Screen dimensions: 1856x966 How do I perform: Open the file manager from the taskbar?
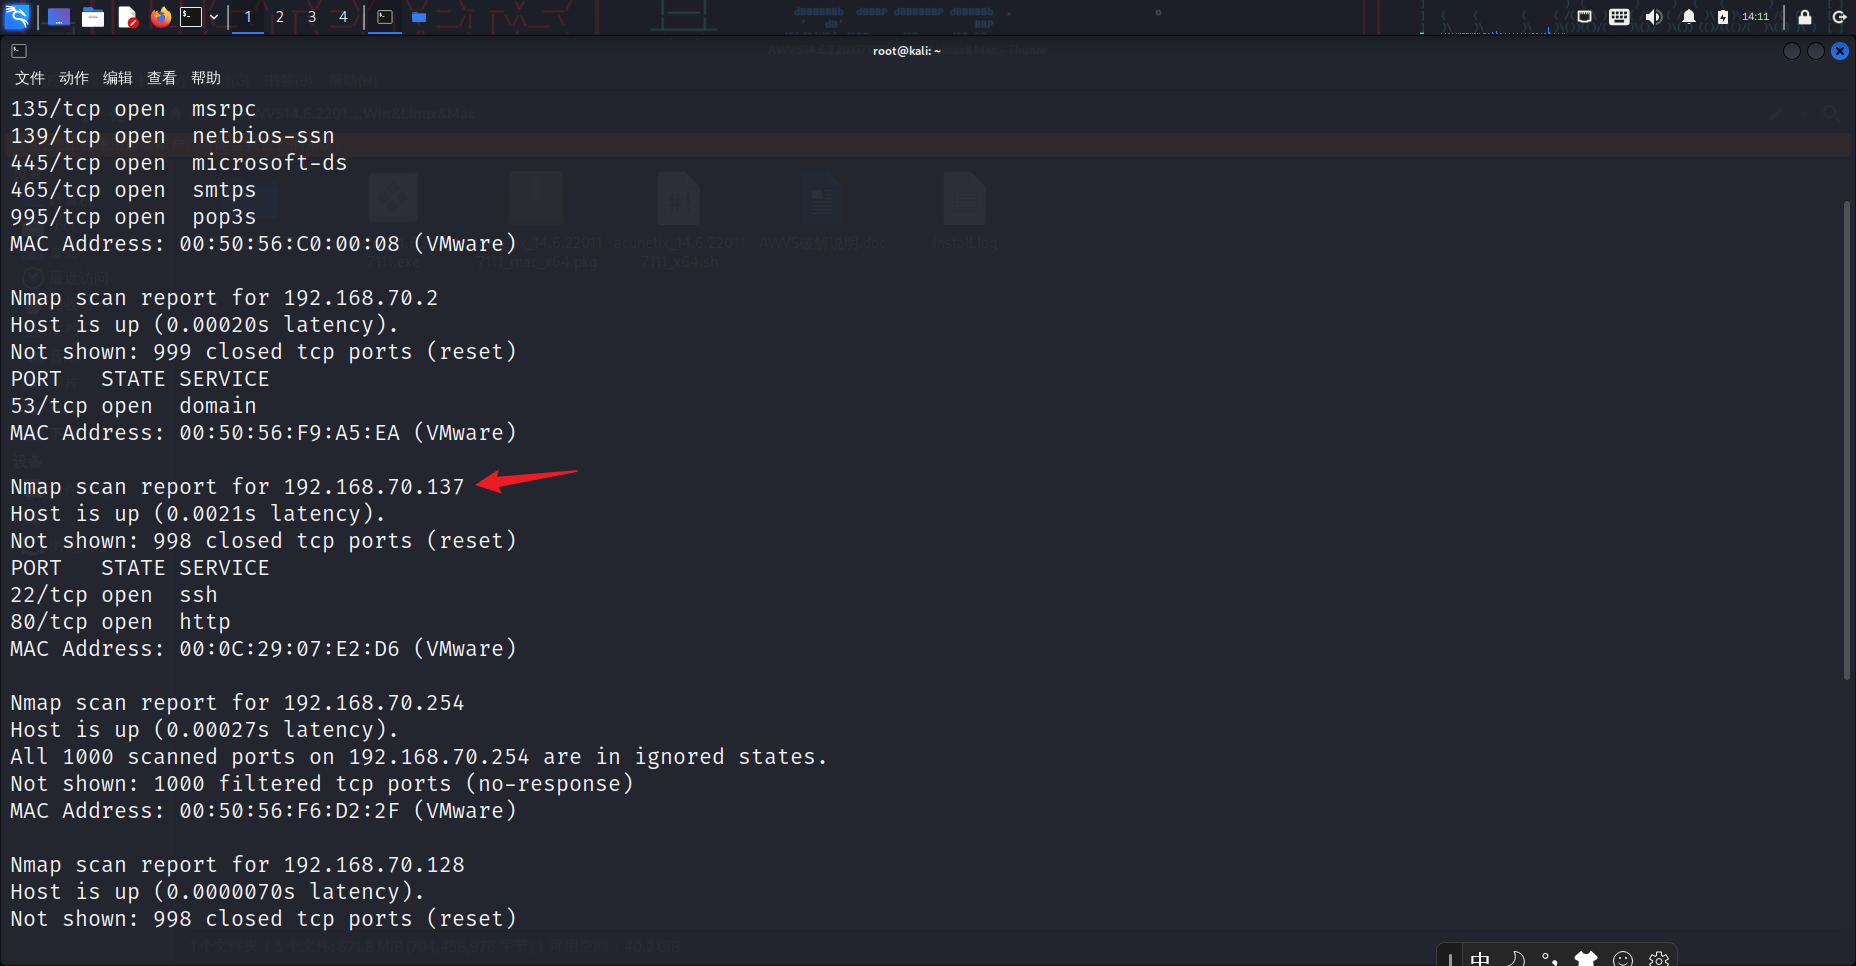(93, 17)
